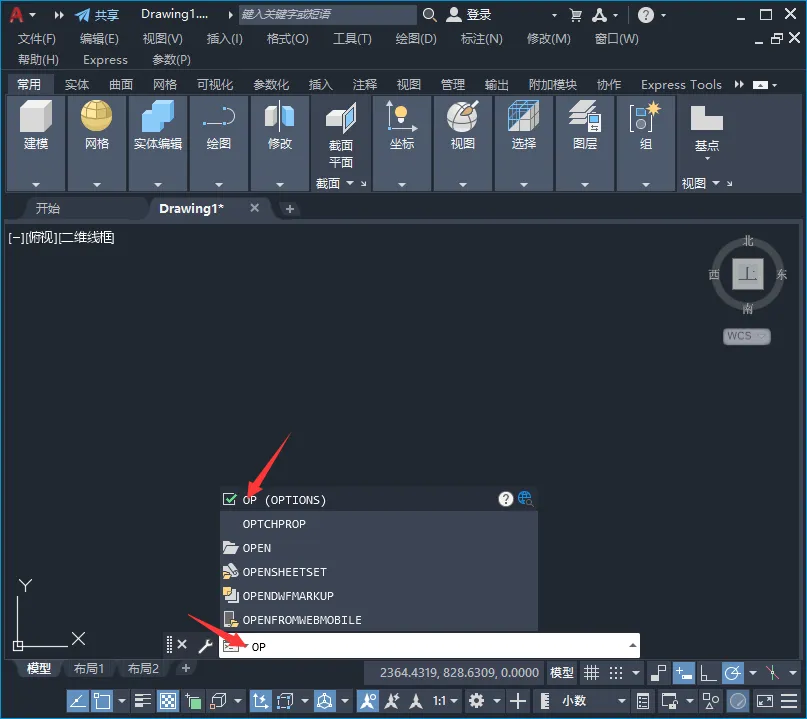Switch to the 可视化 ribbon tab
Screen dimensions: 807x719
[215, 84]
